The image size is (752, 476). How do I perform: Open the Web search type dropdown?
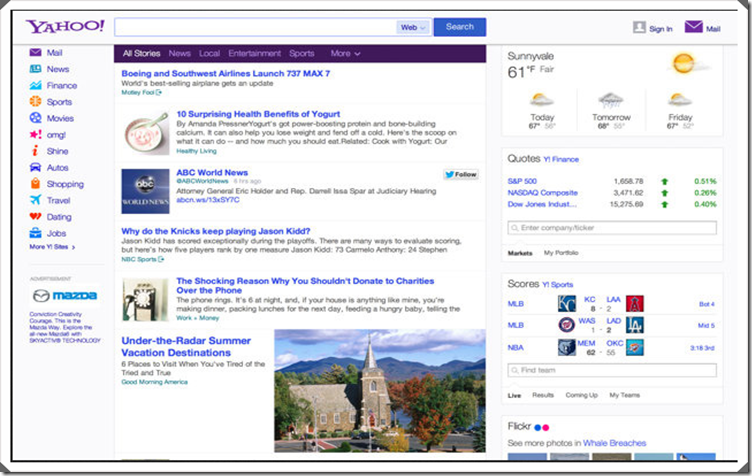[413, 27]
